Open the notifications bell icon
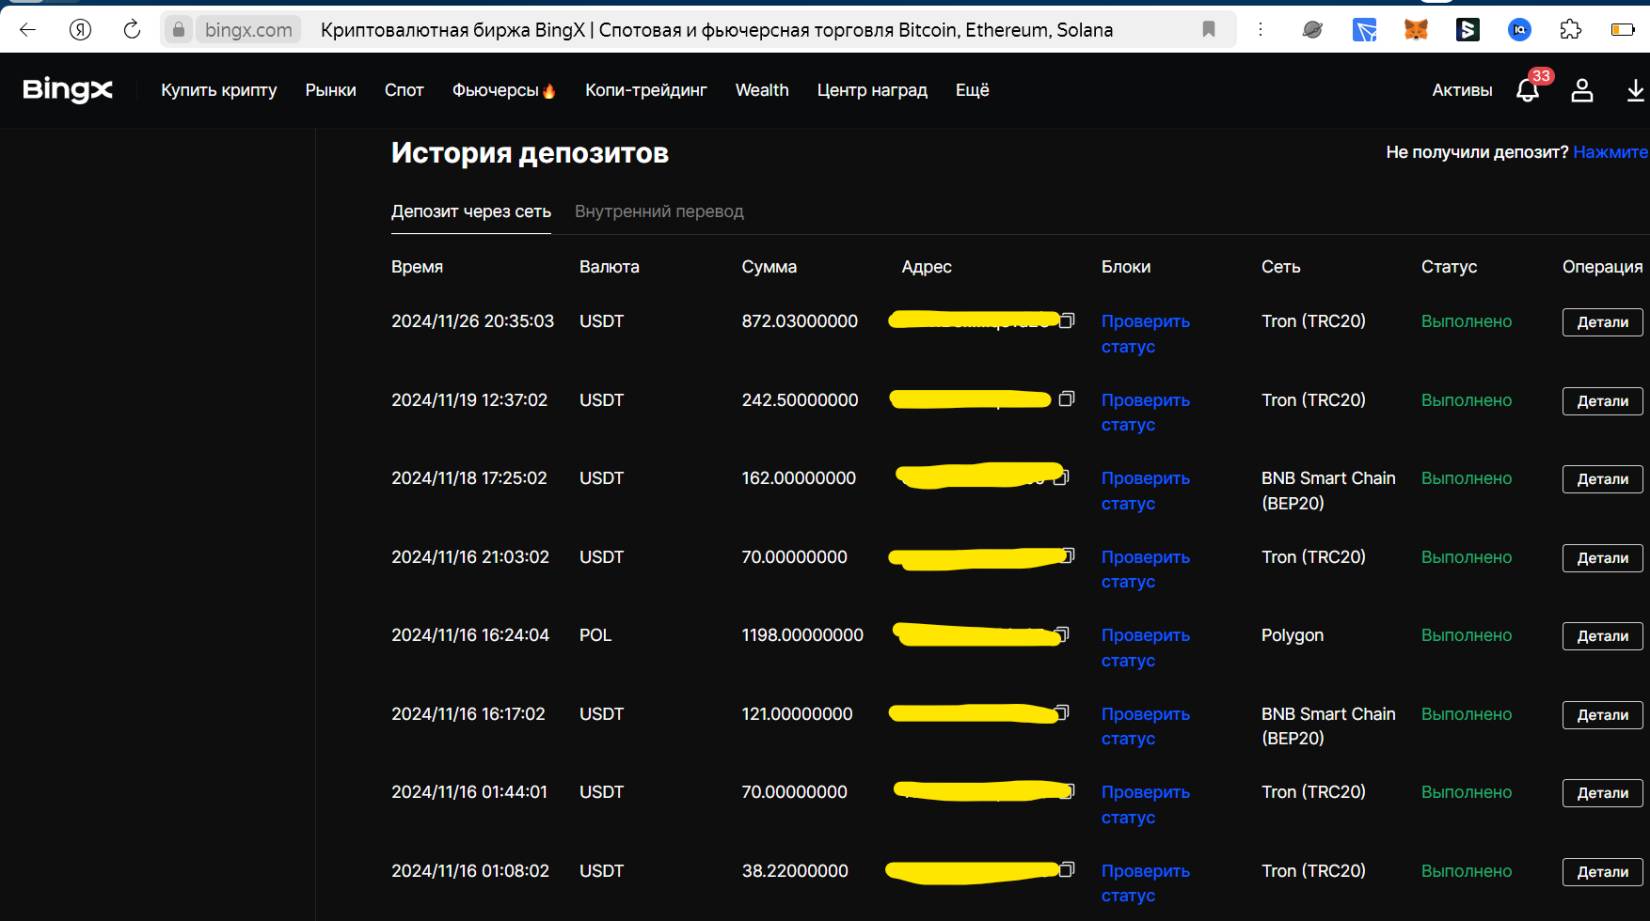Image resolution: width=1650 pixels, height=921 pixels. (1527, 91)
